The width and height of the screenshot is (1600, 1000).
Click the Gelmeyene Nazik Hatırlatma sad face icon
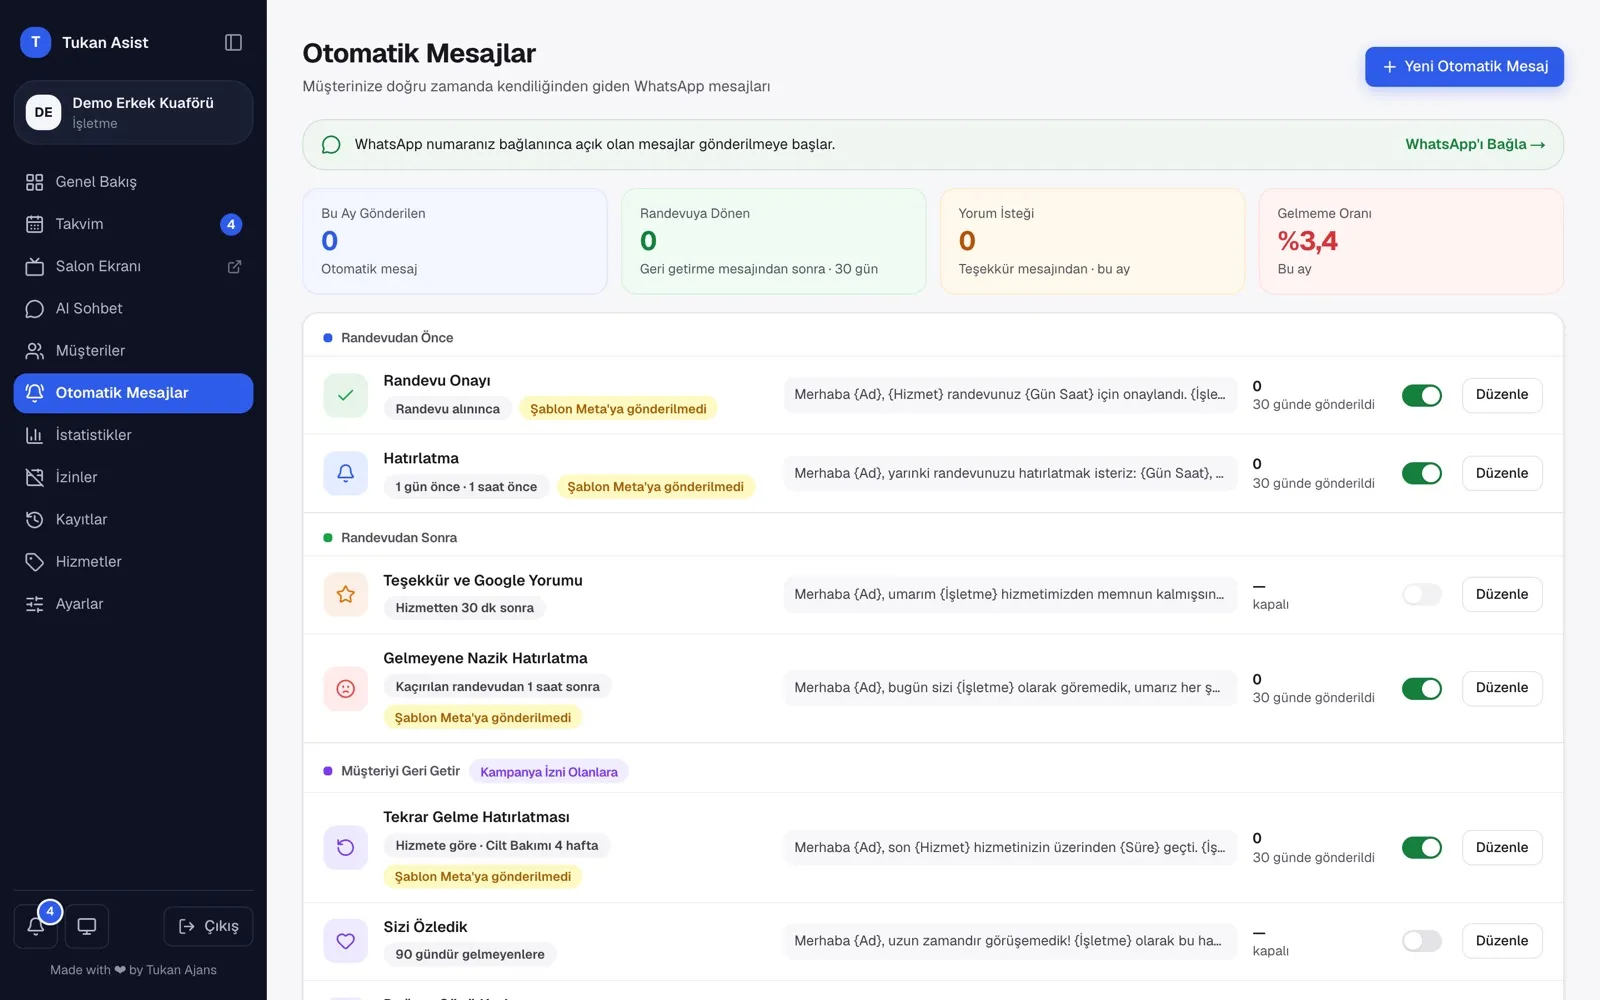pos(345,688)
